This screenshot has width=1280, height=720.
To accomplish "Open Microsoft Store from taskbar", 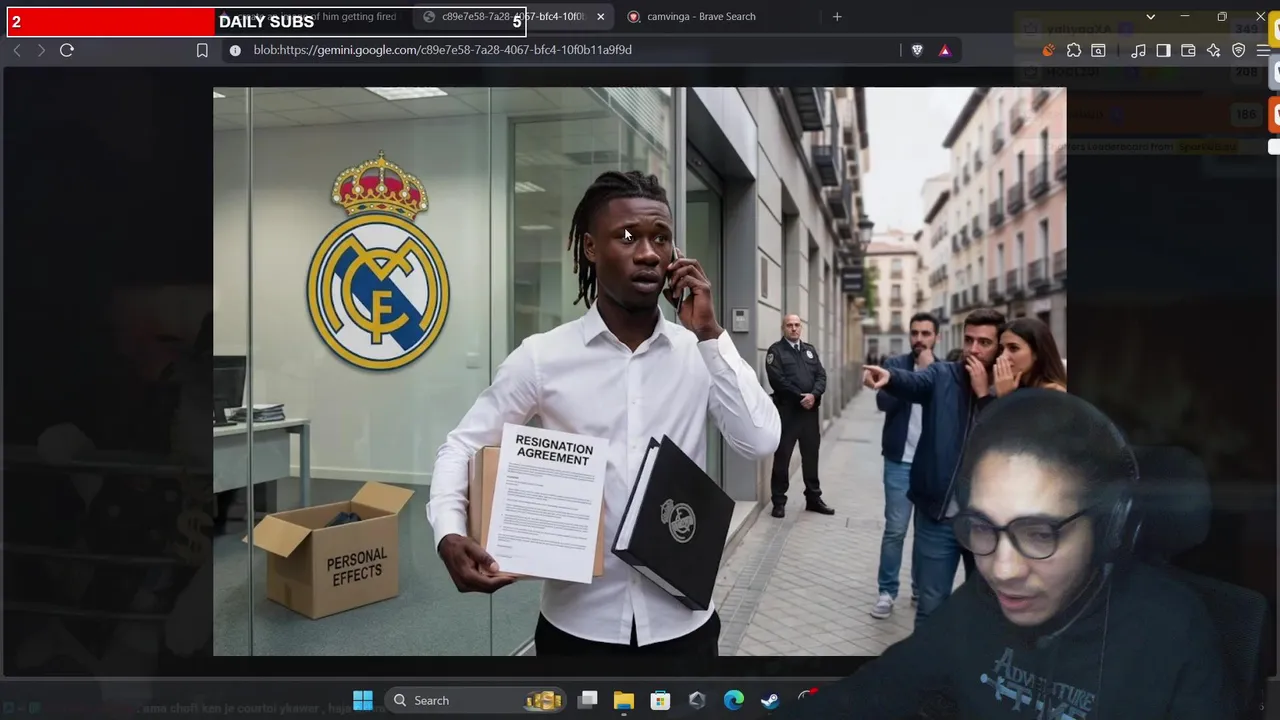I will pos(660,700).
